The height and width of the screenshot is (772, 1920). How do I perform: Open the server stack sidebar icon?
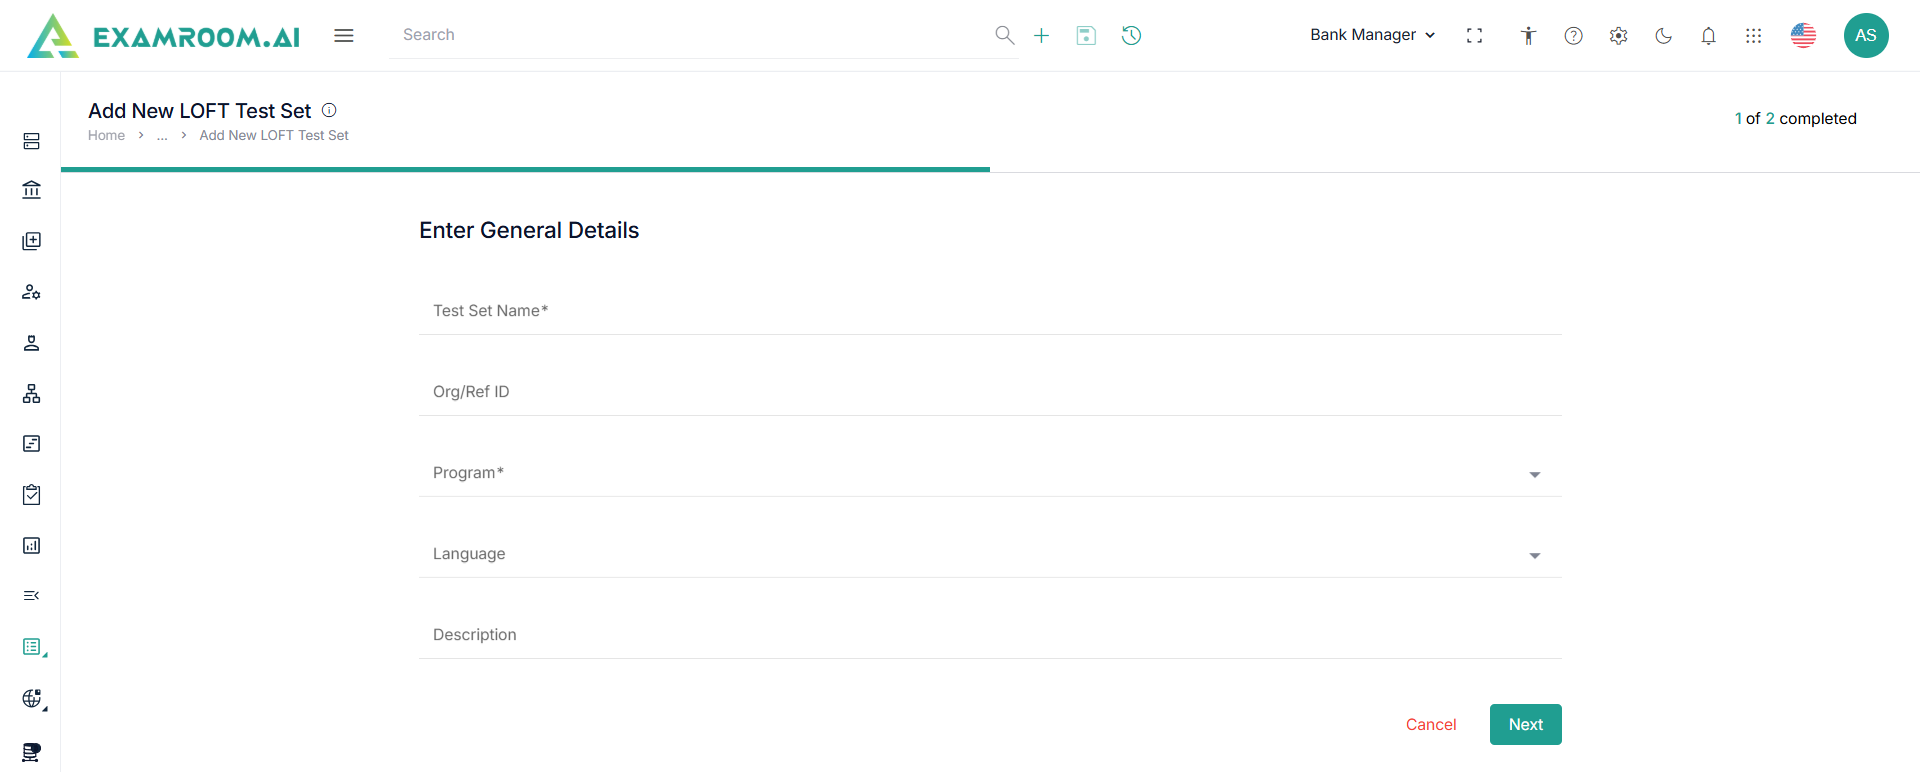(32, 141)
